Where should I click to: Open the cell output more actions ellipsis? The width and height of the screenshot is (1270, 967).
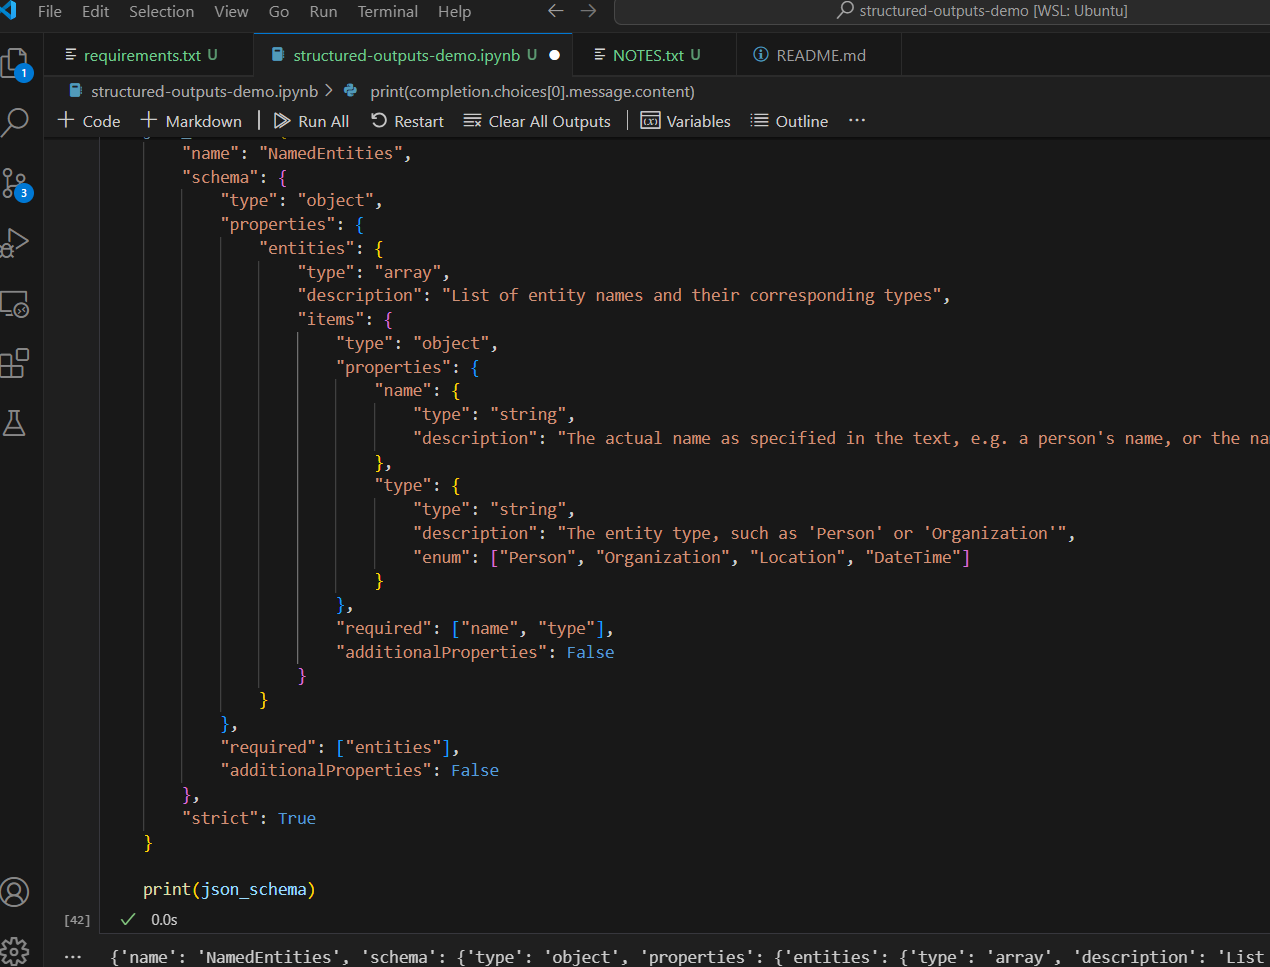pyautogui.click(x=73, y=957)
